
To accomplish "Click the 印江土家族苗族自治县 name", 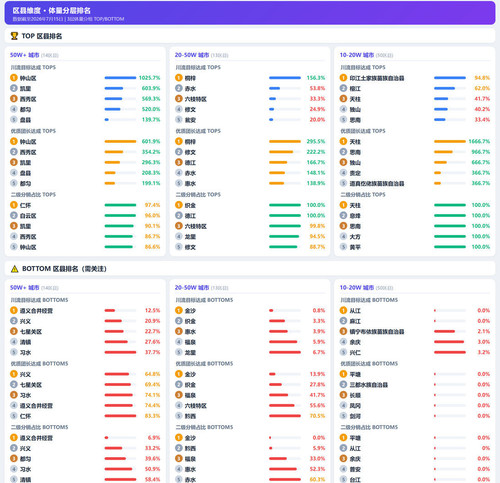I will 377,78.
